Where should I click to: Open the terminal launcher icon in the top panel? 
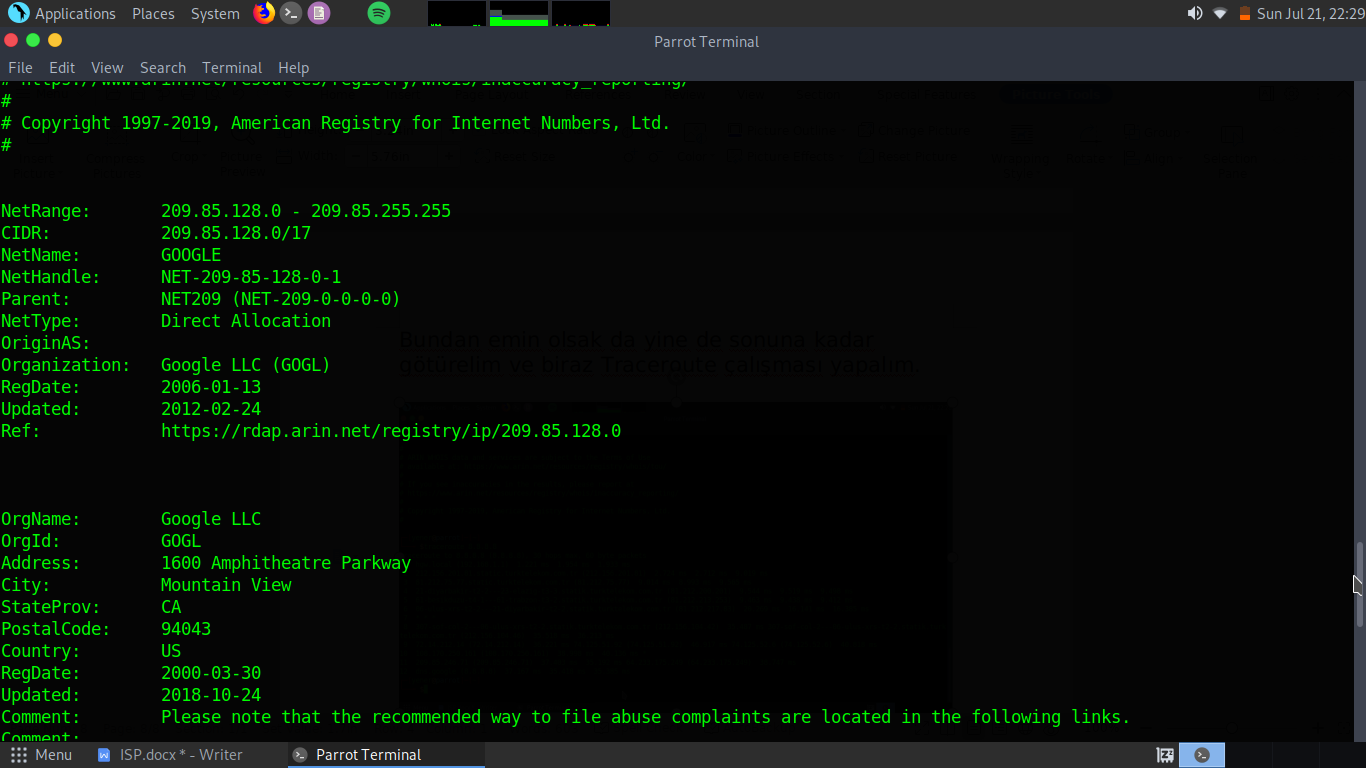(291, 13)
